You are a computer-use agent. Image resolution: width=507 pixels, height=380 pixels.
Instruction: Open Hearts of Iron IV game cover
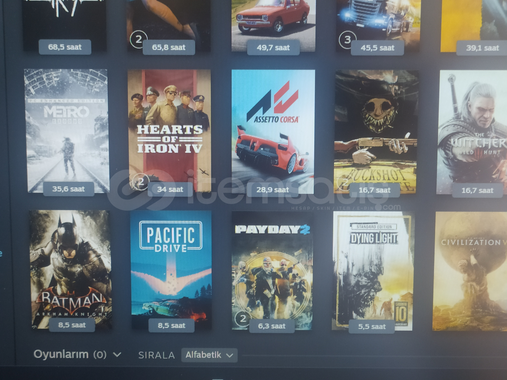click(x=170, y=131)
